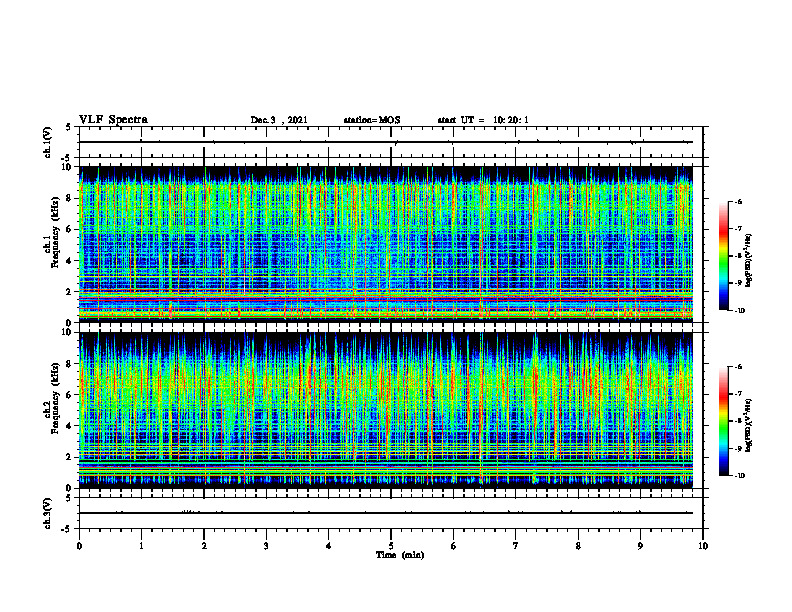Select the ch.2 "Frequency (kHz)" axis label
The height and width of the screenshot is (612, 792).
coord(55,396)
